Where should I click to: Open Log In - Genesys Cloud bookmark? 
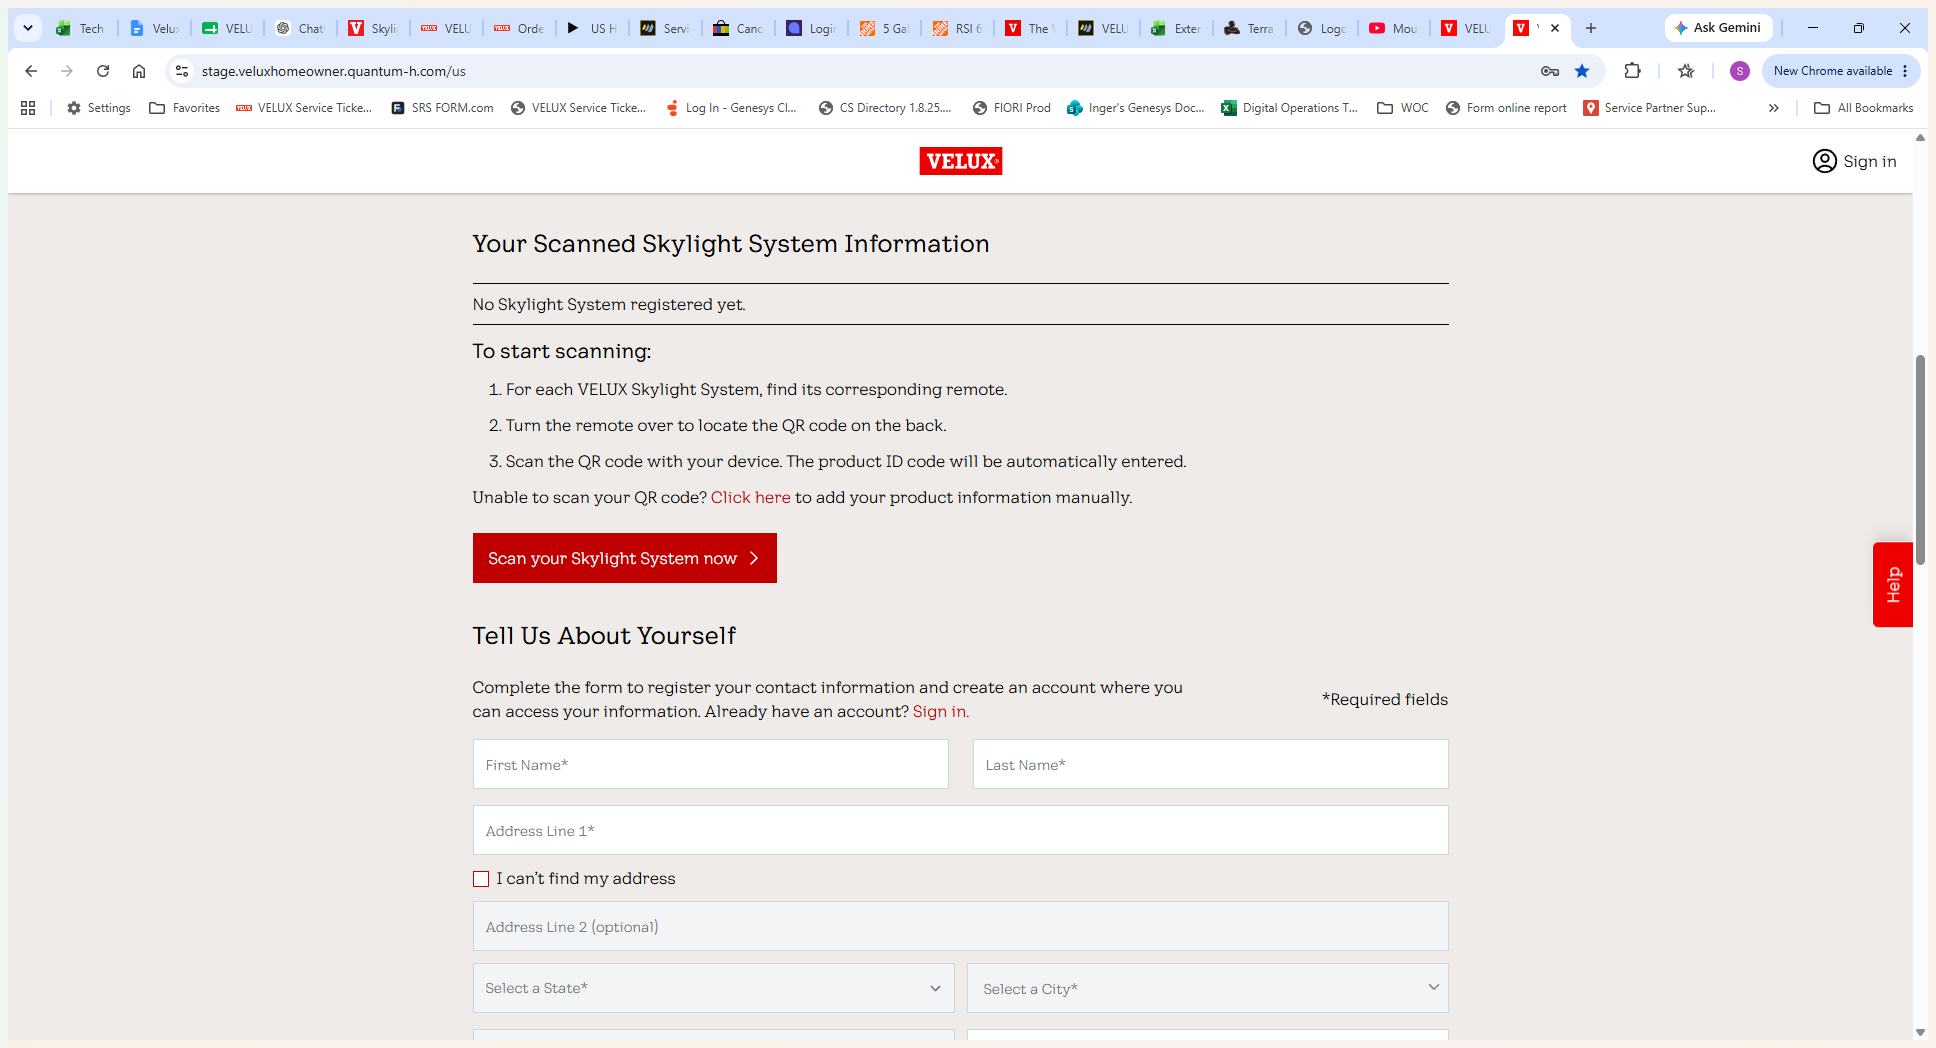pyautogui.click(x=731, y=108)
